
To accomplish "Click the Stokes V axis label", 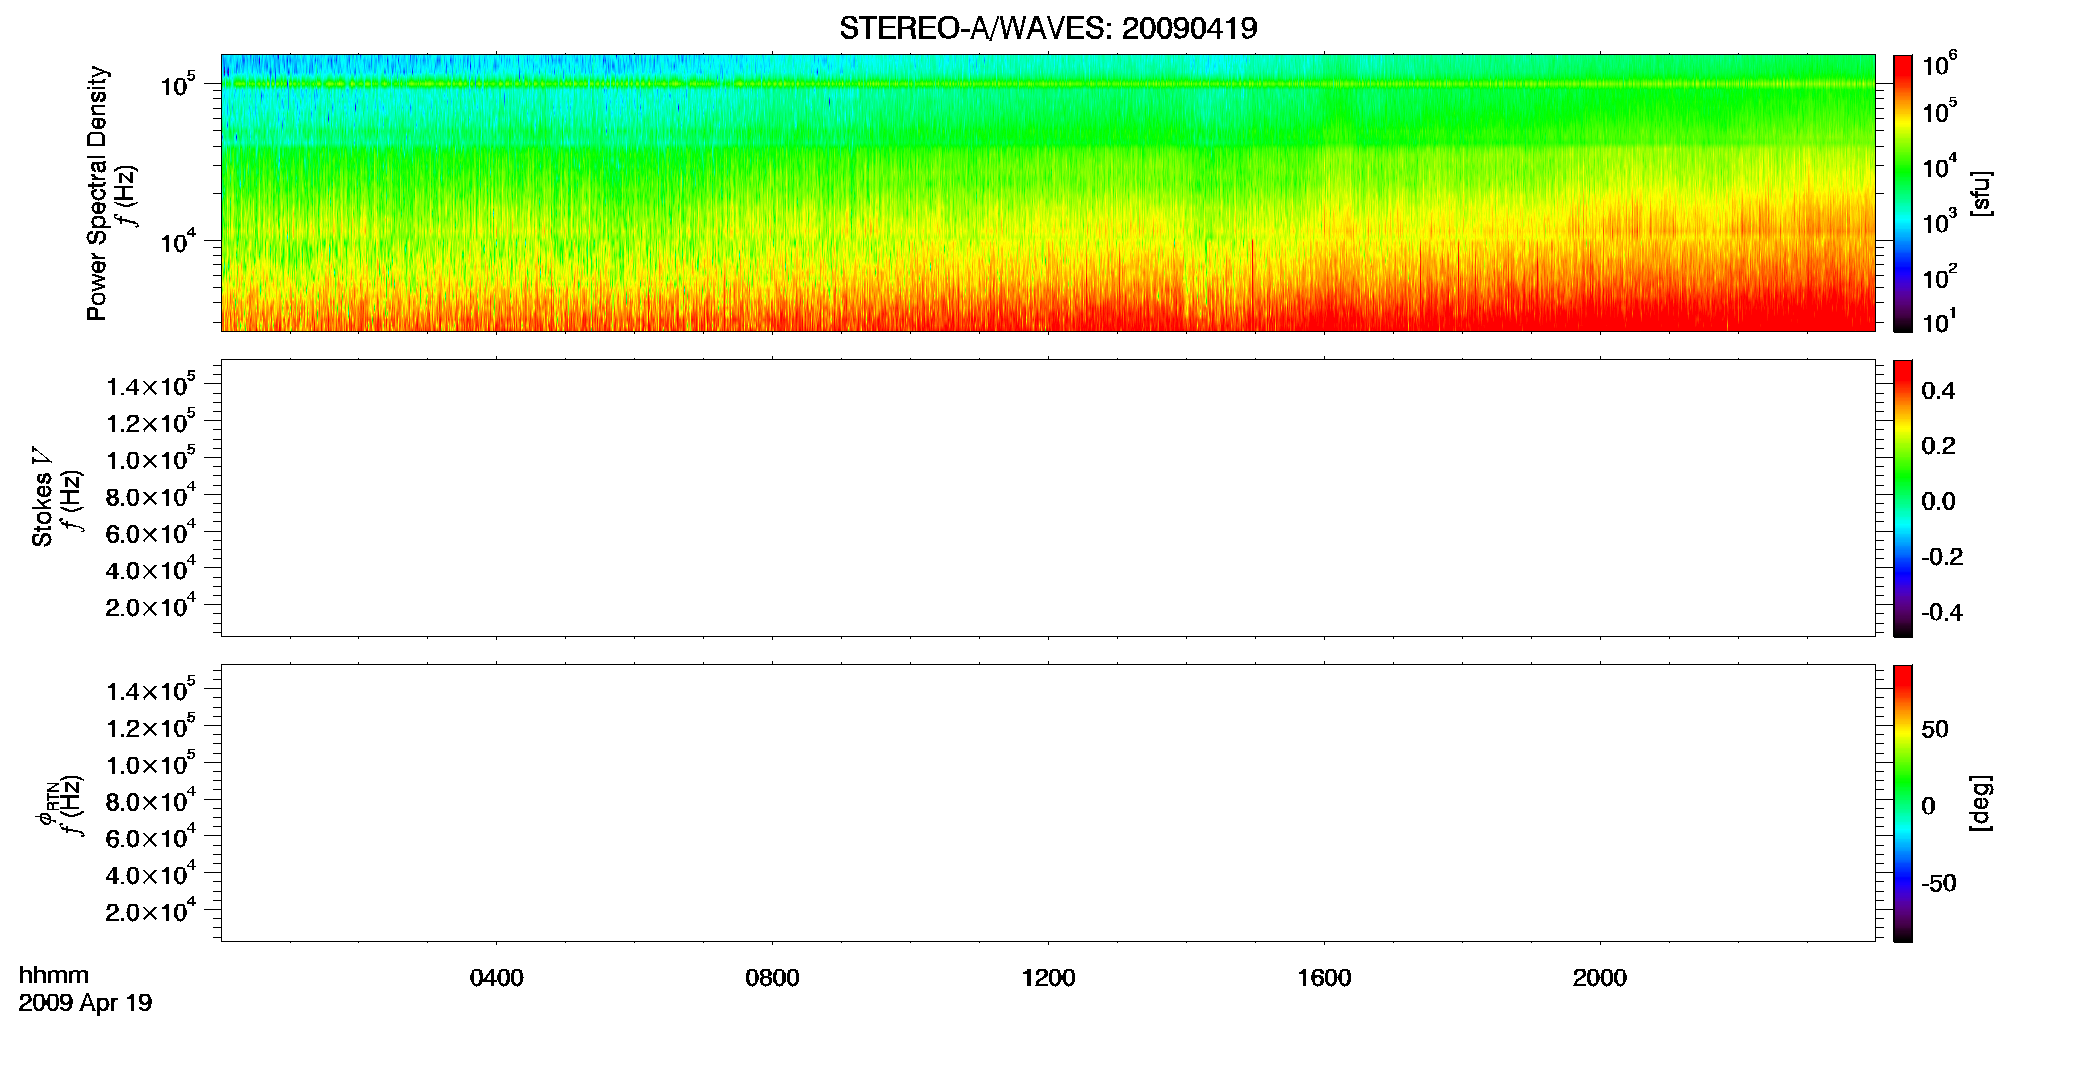I will [43, 498].
